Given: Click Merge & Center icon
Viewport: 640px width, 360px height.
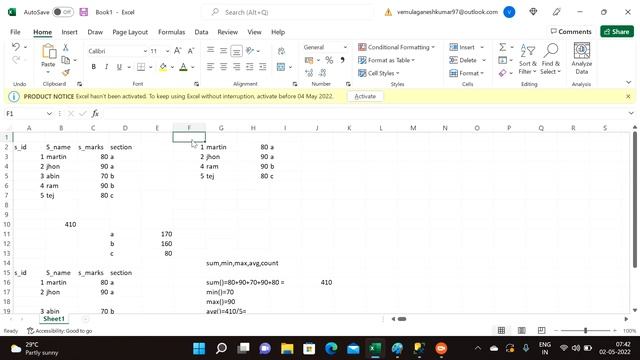Looking at the screenshot, I should pyautogui.click(x=281, y=67).
